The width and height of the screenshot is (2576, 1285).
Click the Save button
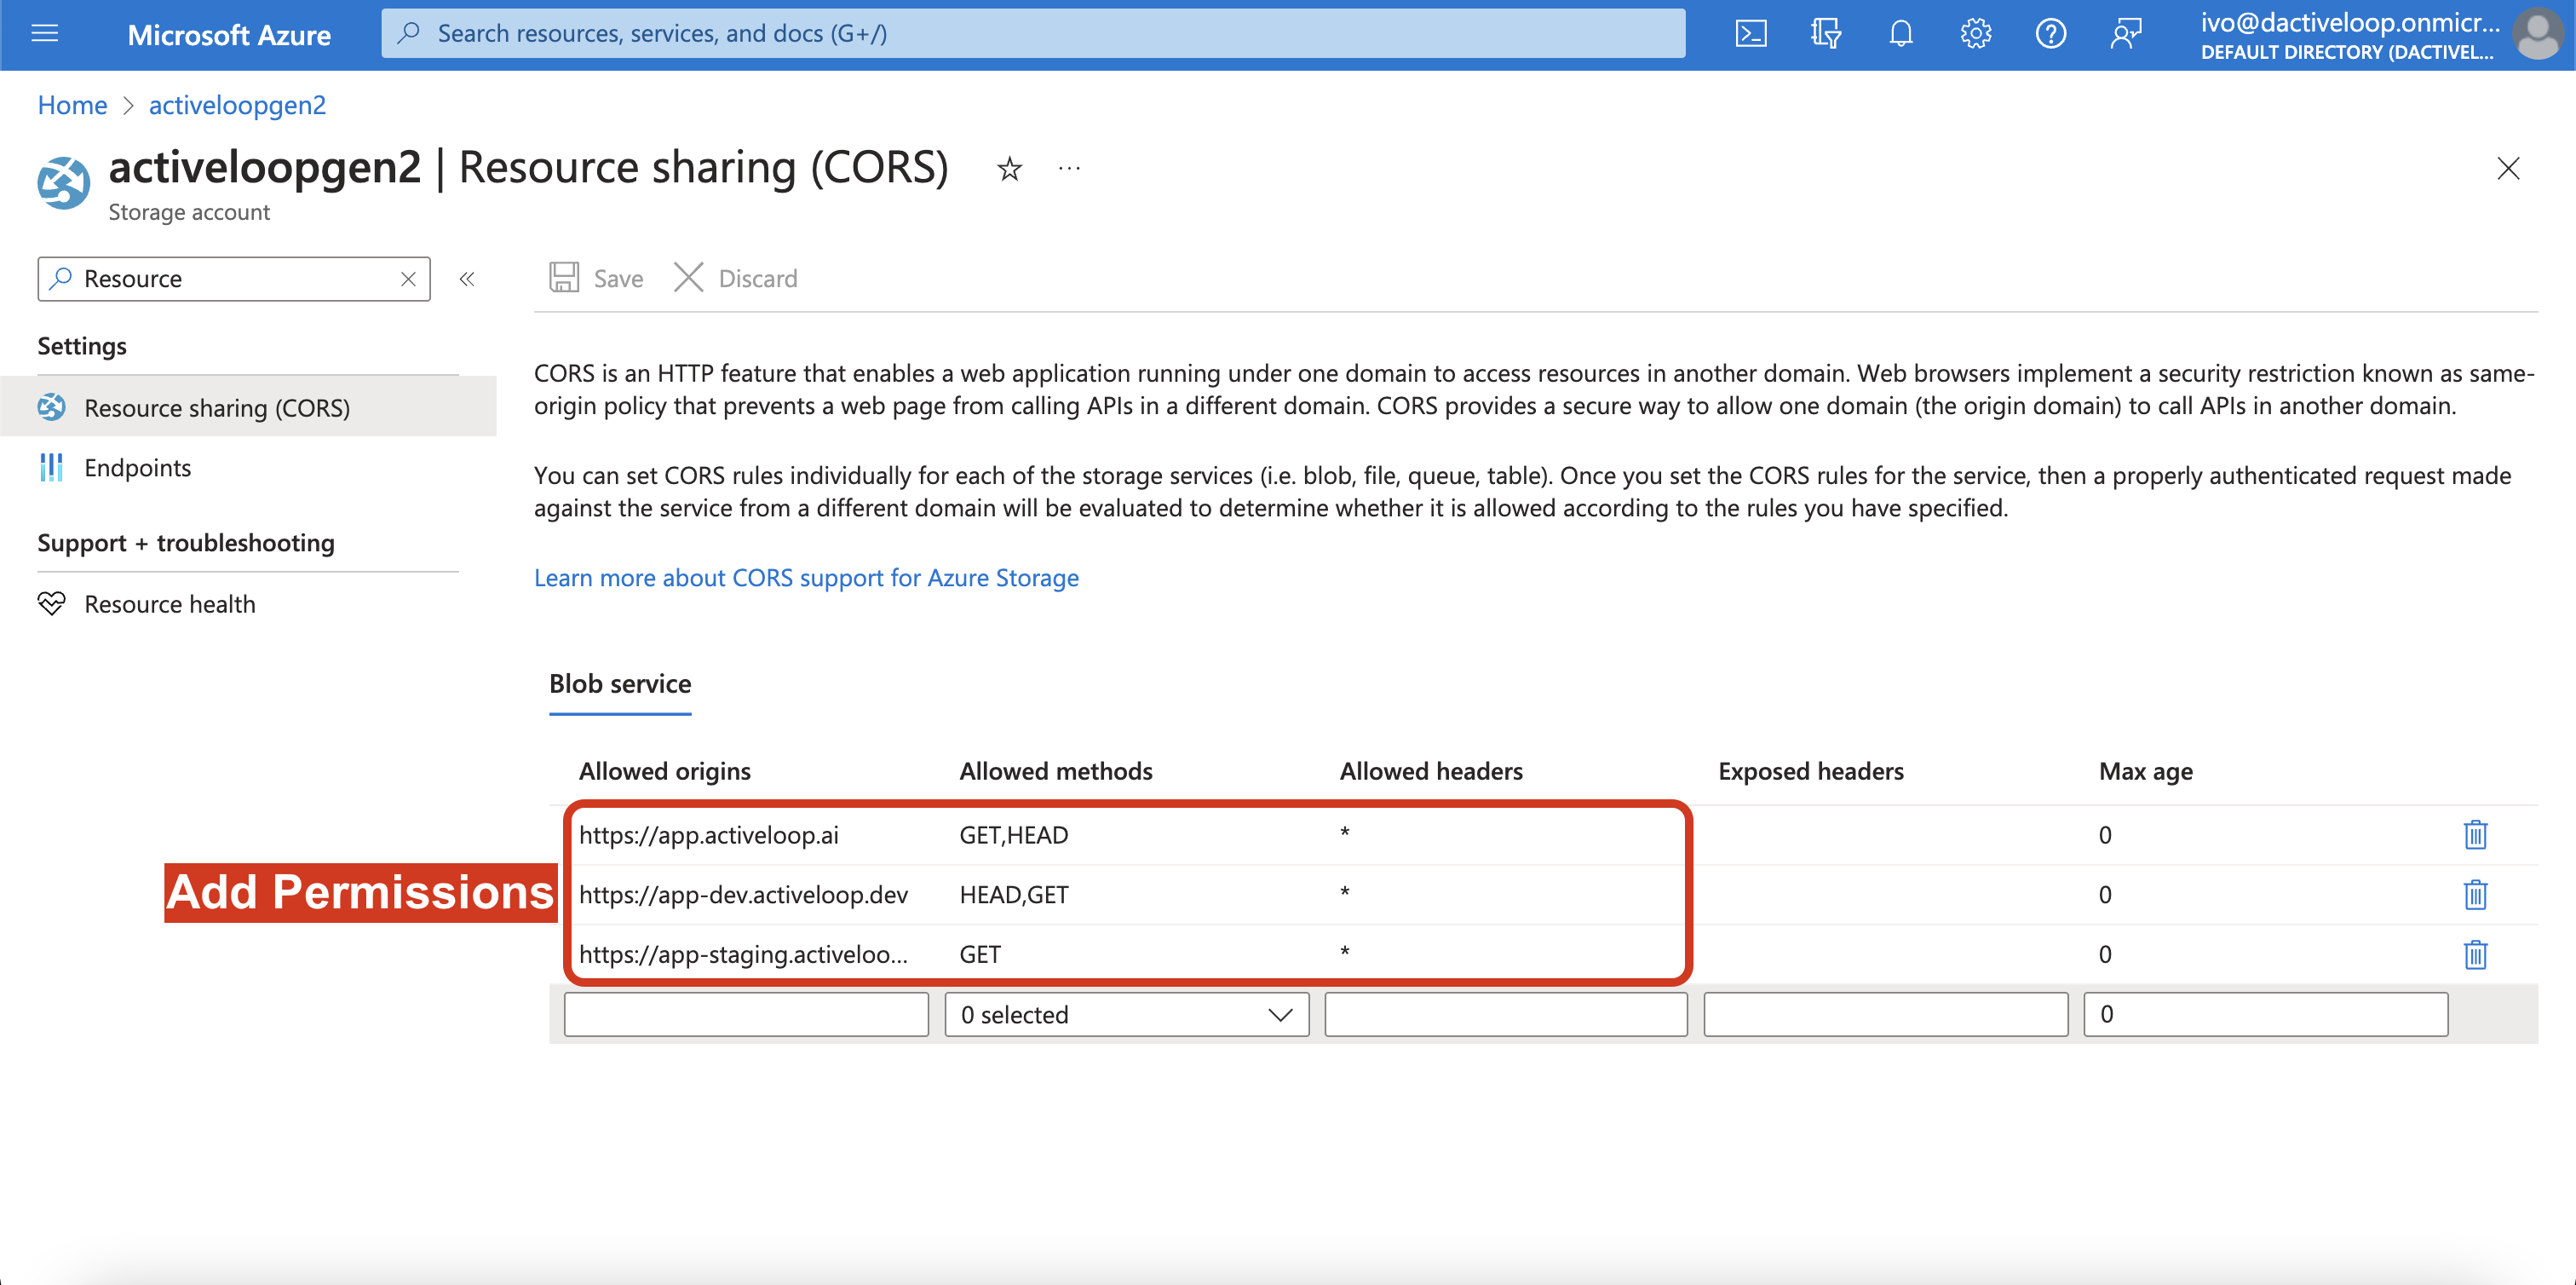[597, 278]
